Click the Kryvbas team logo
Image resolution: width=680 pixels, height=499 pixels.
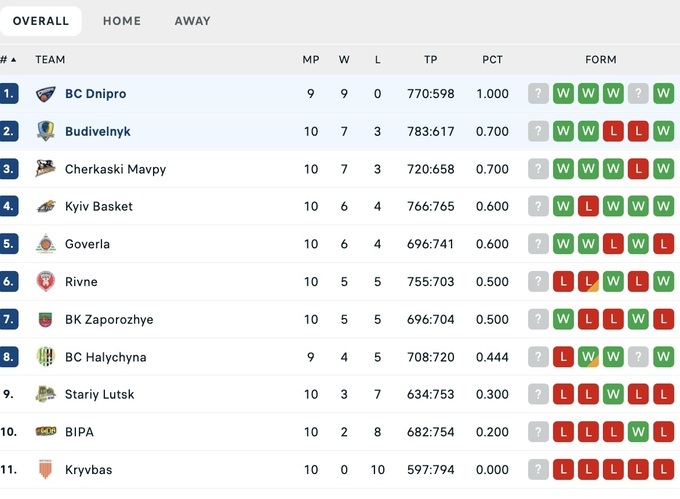[46, 470]
